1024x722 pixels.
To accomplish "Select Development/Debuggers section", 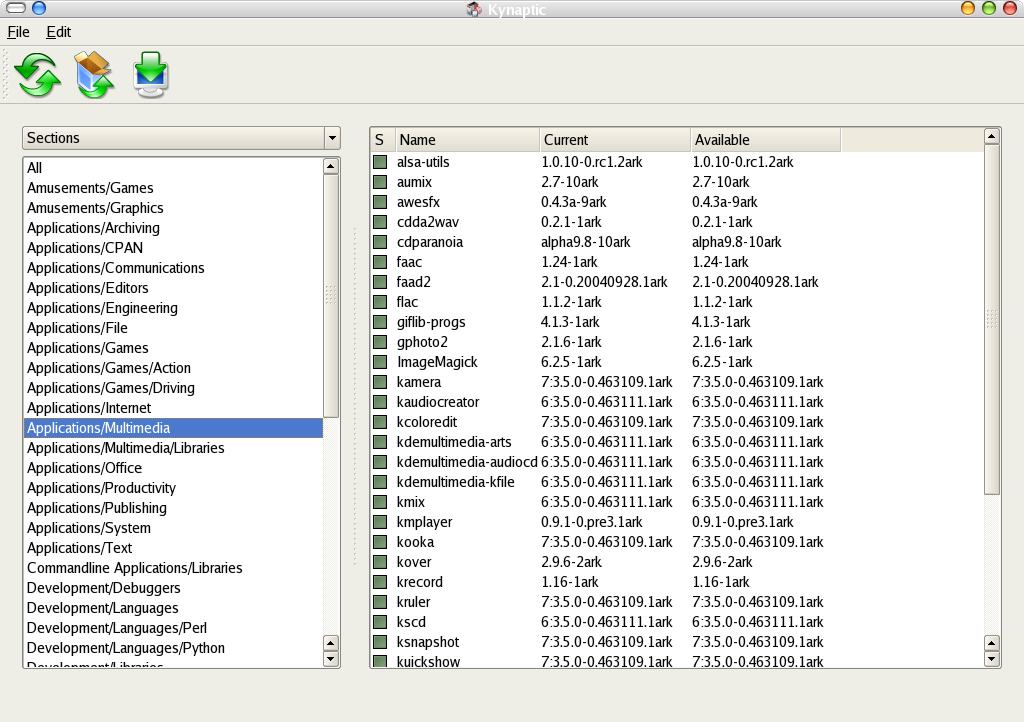I will point(173,588).
